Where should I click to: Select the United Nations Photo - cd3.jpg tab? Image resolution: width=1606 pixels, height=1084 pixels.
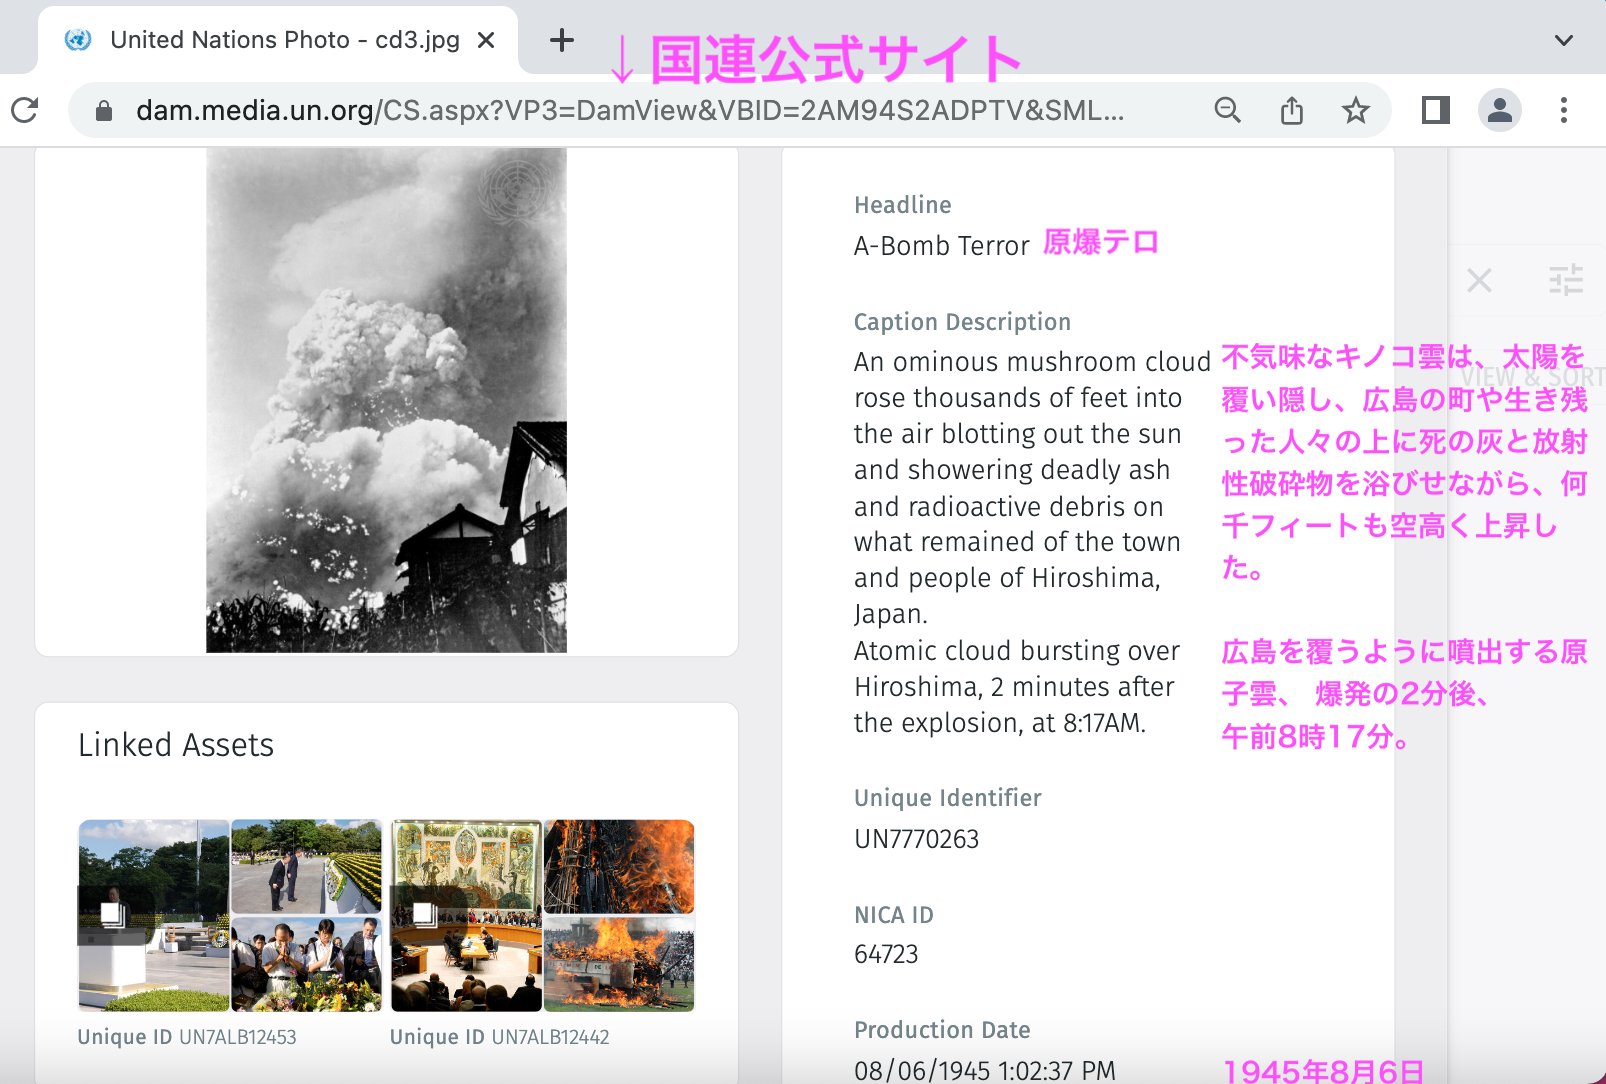coord(278,40)
